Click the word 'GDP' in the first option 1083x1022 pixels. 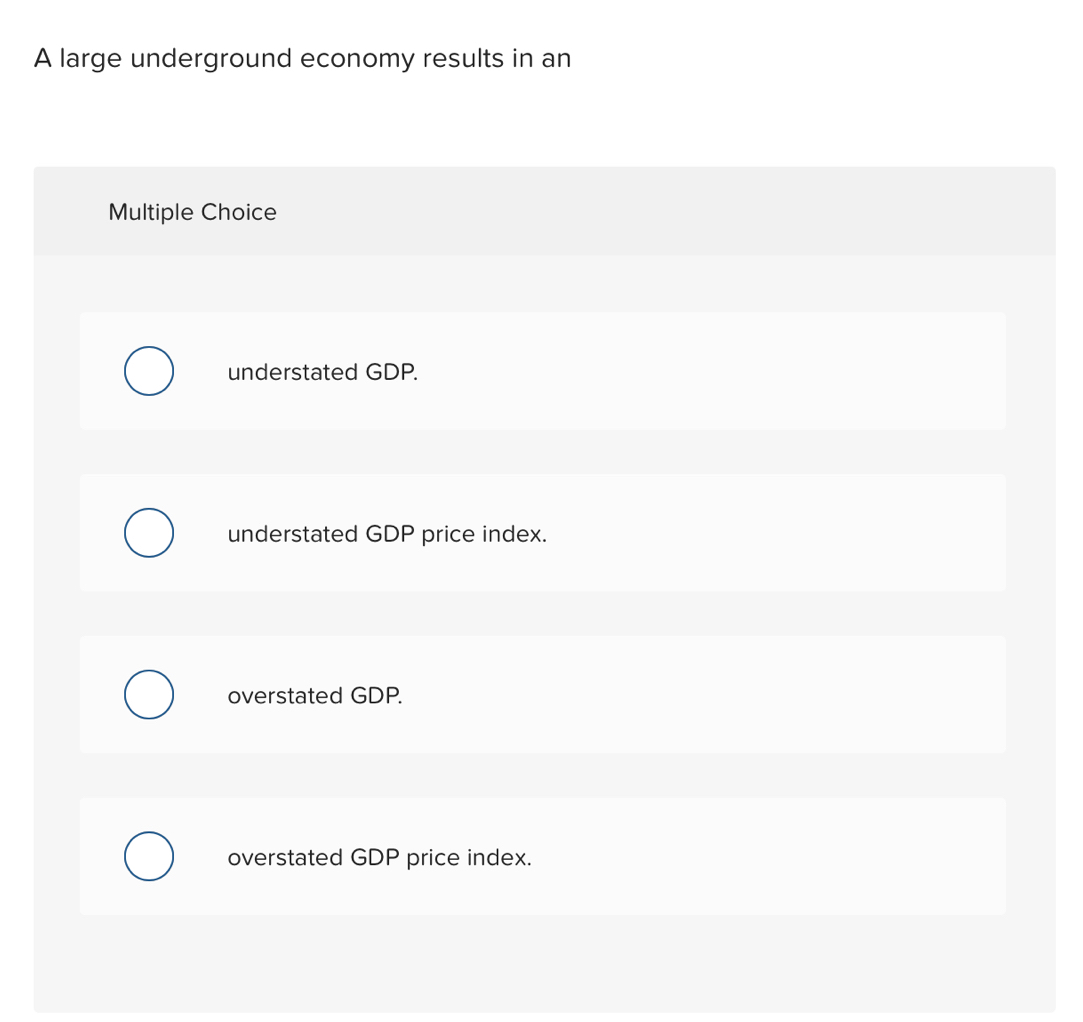pos(391,372)
